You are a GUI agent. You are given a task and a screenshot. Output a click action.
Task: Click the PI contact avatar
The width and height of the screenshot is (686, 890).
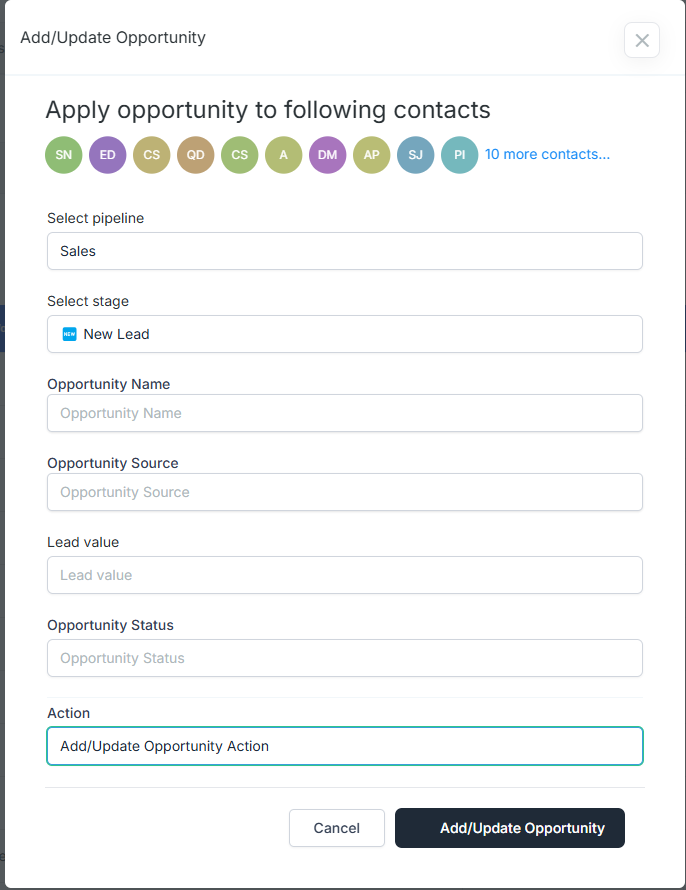[460, 155]
